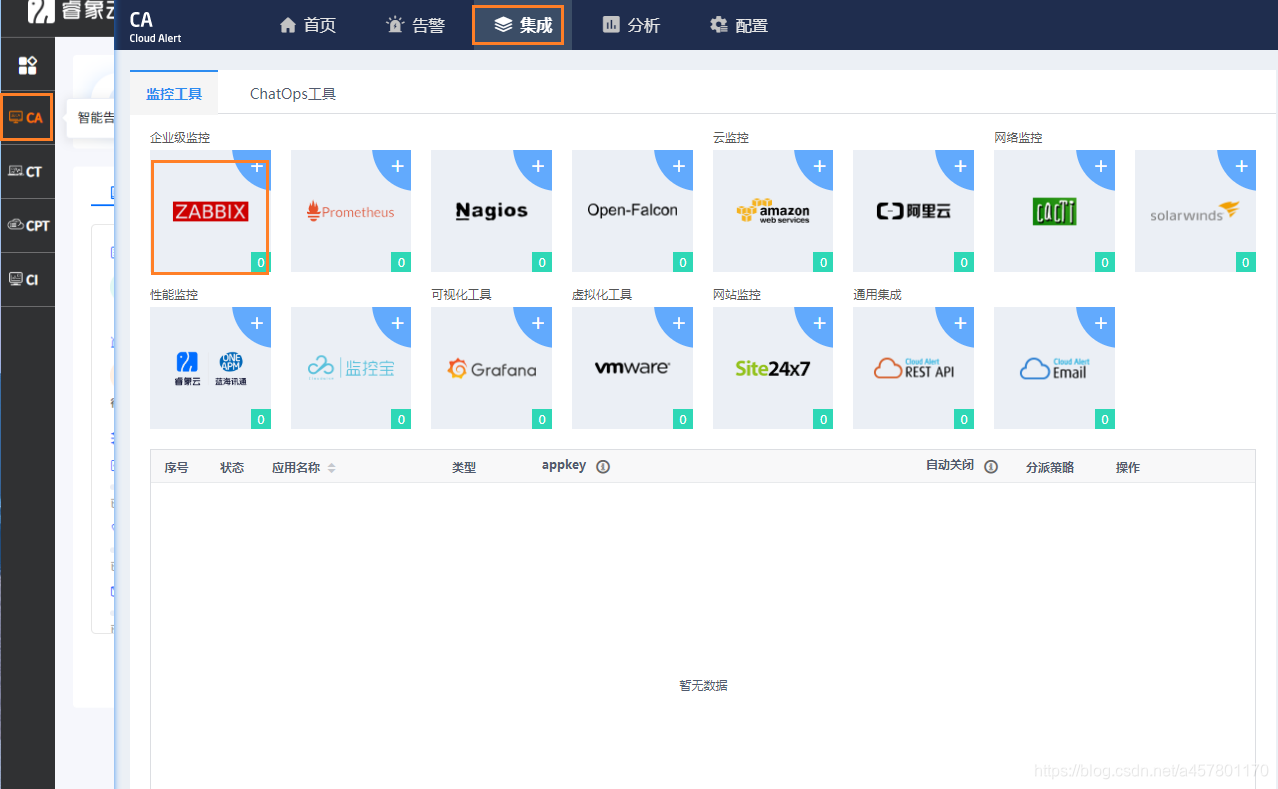This screenshot has width=1278, height=789.
Task: Switch to CPT in left sidebar
Action: 27,225
